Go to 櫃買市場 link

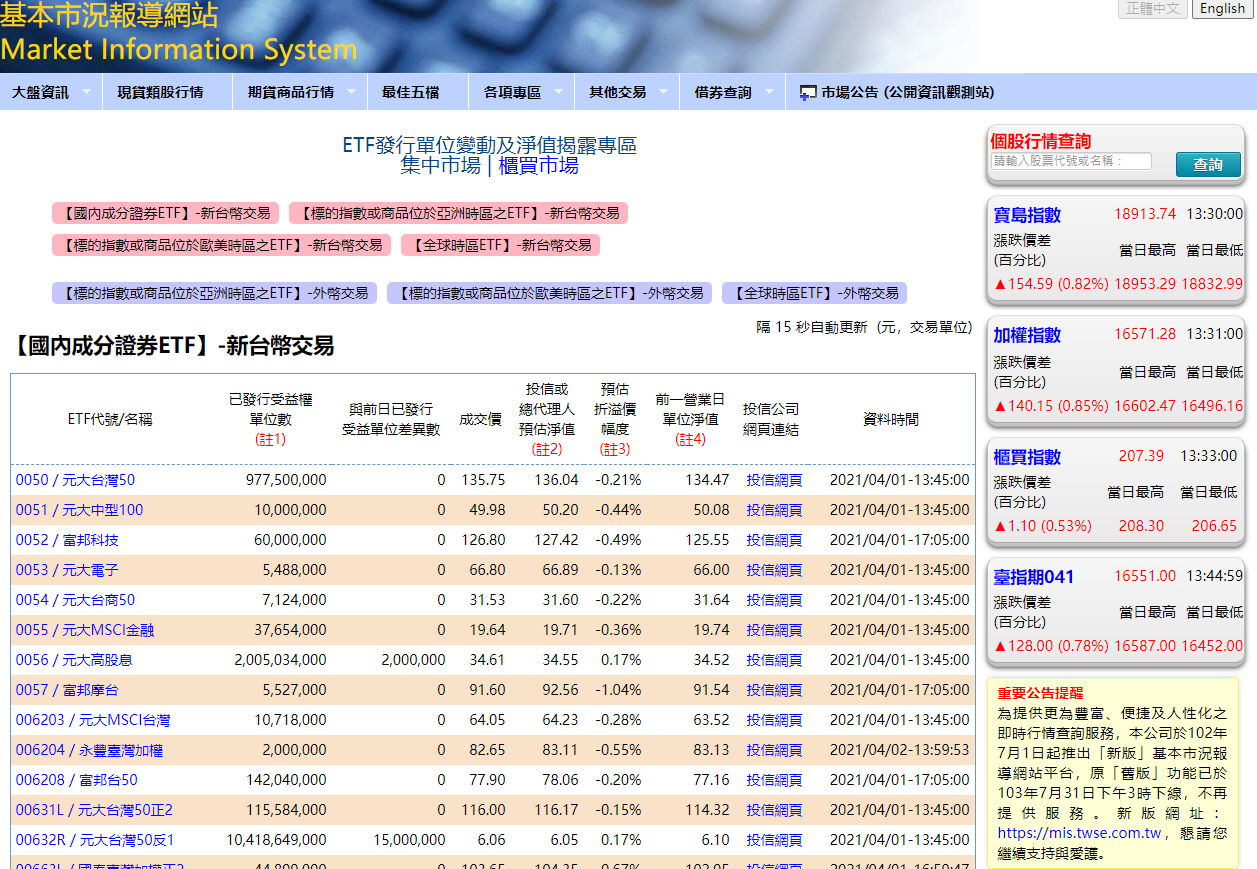pos(538,166)
